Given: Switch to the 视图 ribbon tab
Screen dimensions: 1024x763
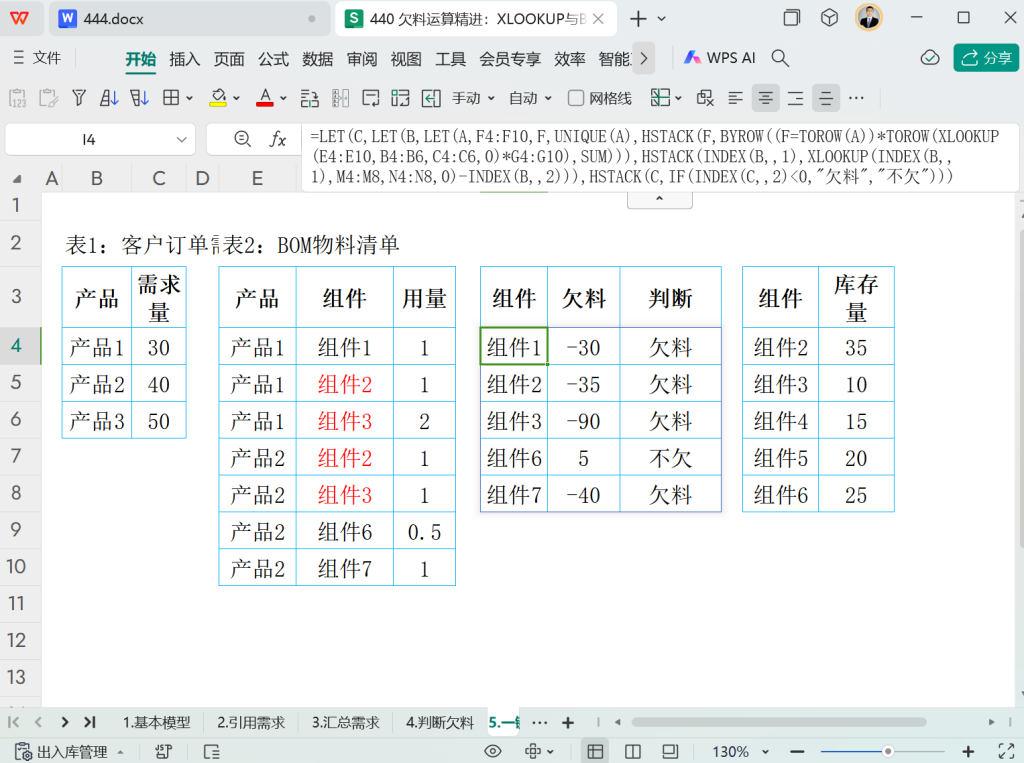Looking at the screenshot, I should click(406, 59).
